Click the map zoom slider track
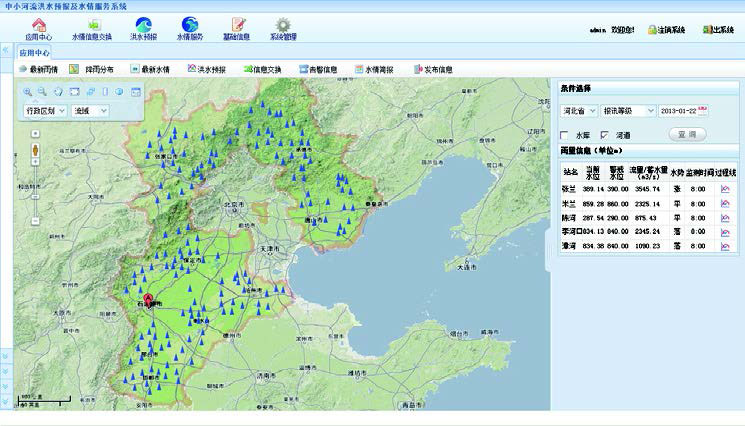745x426 pixels. 36,180
